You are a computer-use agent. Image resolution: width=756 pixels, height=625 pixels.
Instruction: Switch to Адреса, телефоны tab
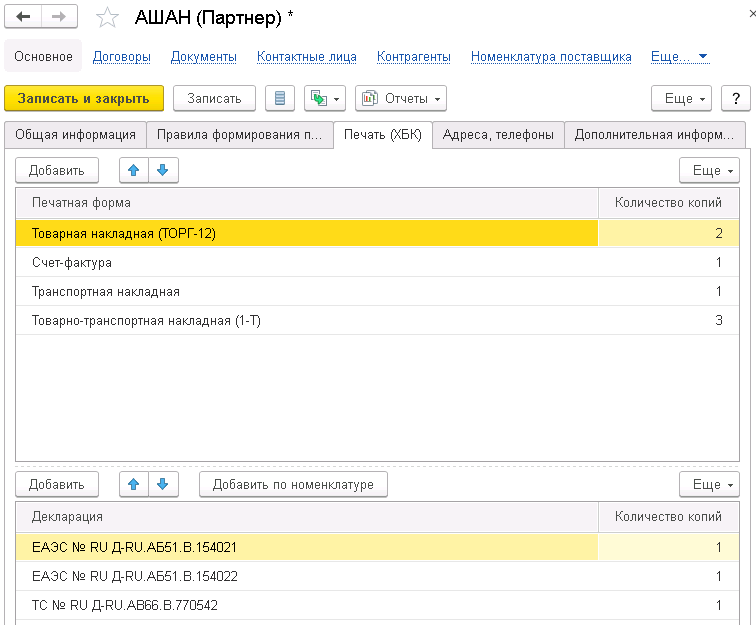coord(498,135)
